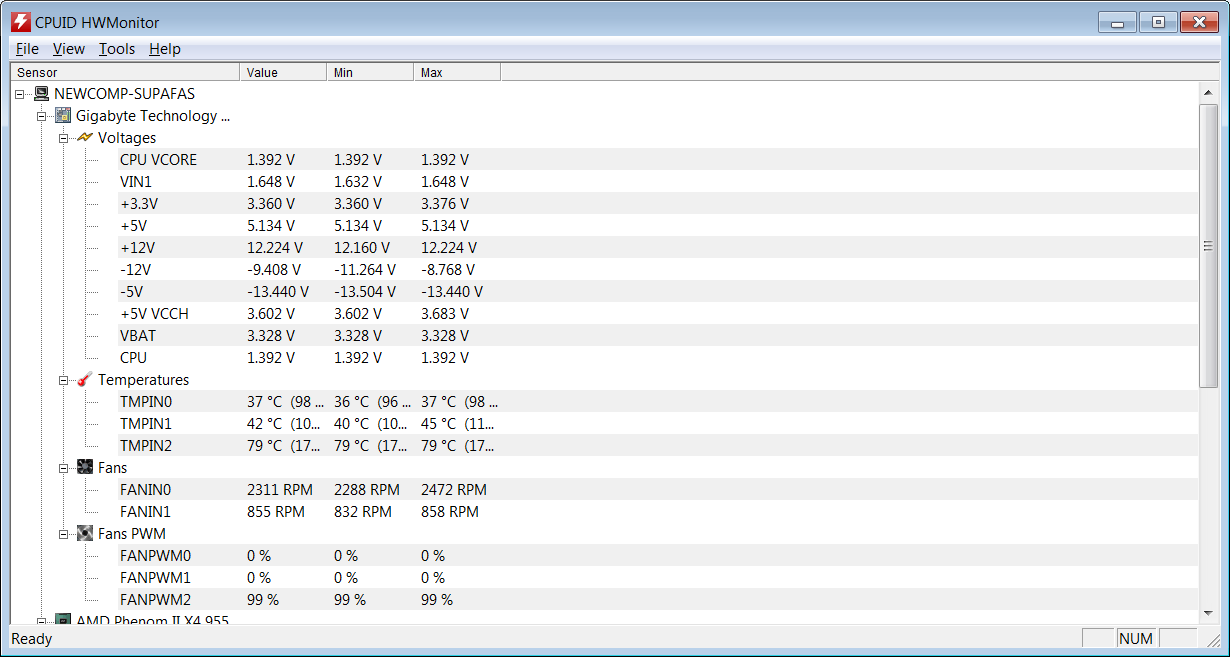Click the Voltages lightning icon

coord(85,138)
